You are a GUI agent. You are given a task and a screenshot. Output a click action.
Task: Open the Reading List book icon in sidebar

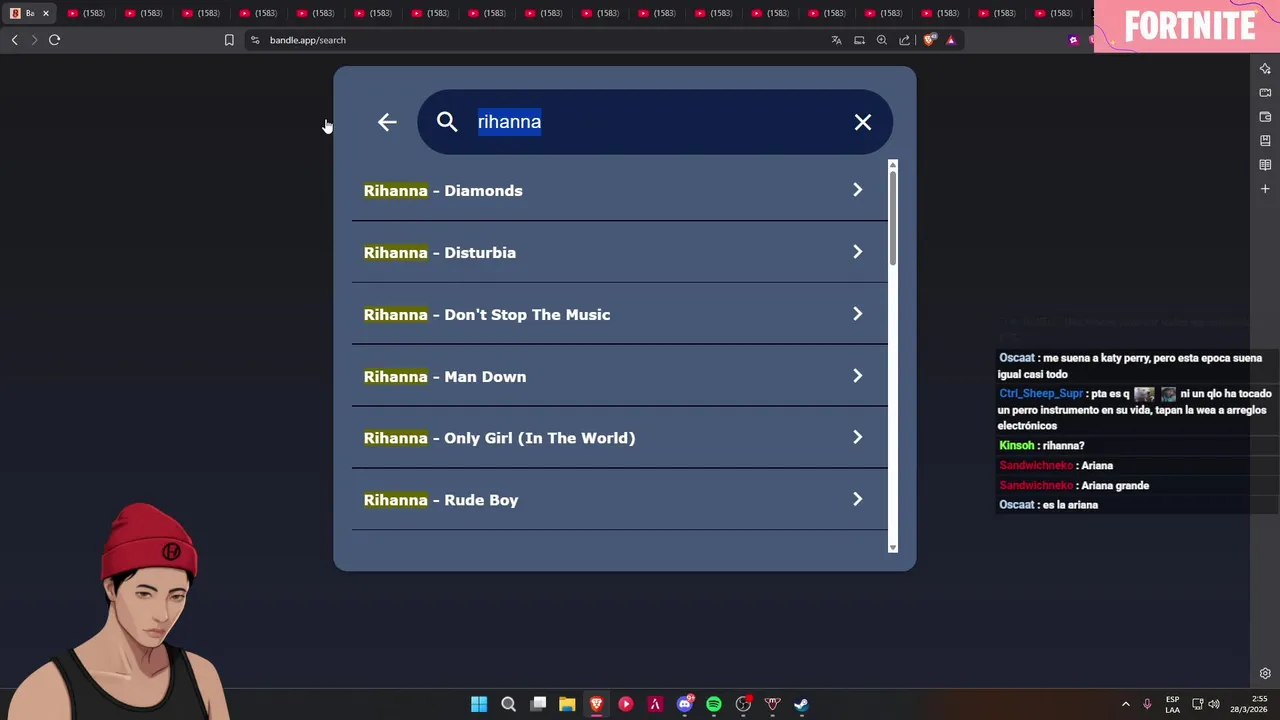pos(1265,165)
